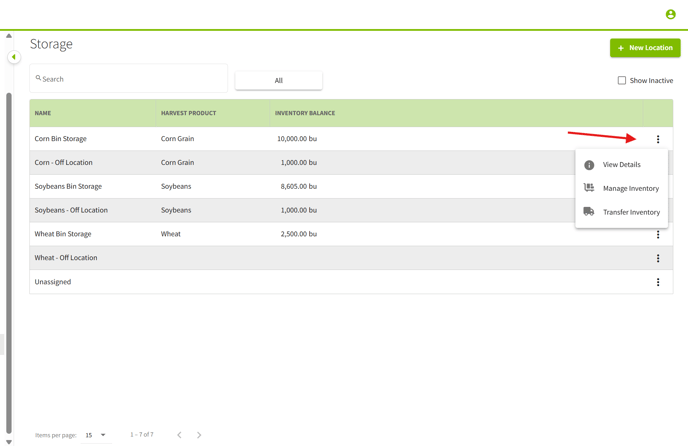Click the truck icon beside Transfer Inventory
This screenshot has height=446, width=688.
[589, 212]
